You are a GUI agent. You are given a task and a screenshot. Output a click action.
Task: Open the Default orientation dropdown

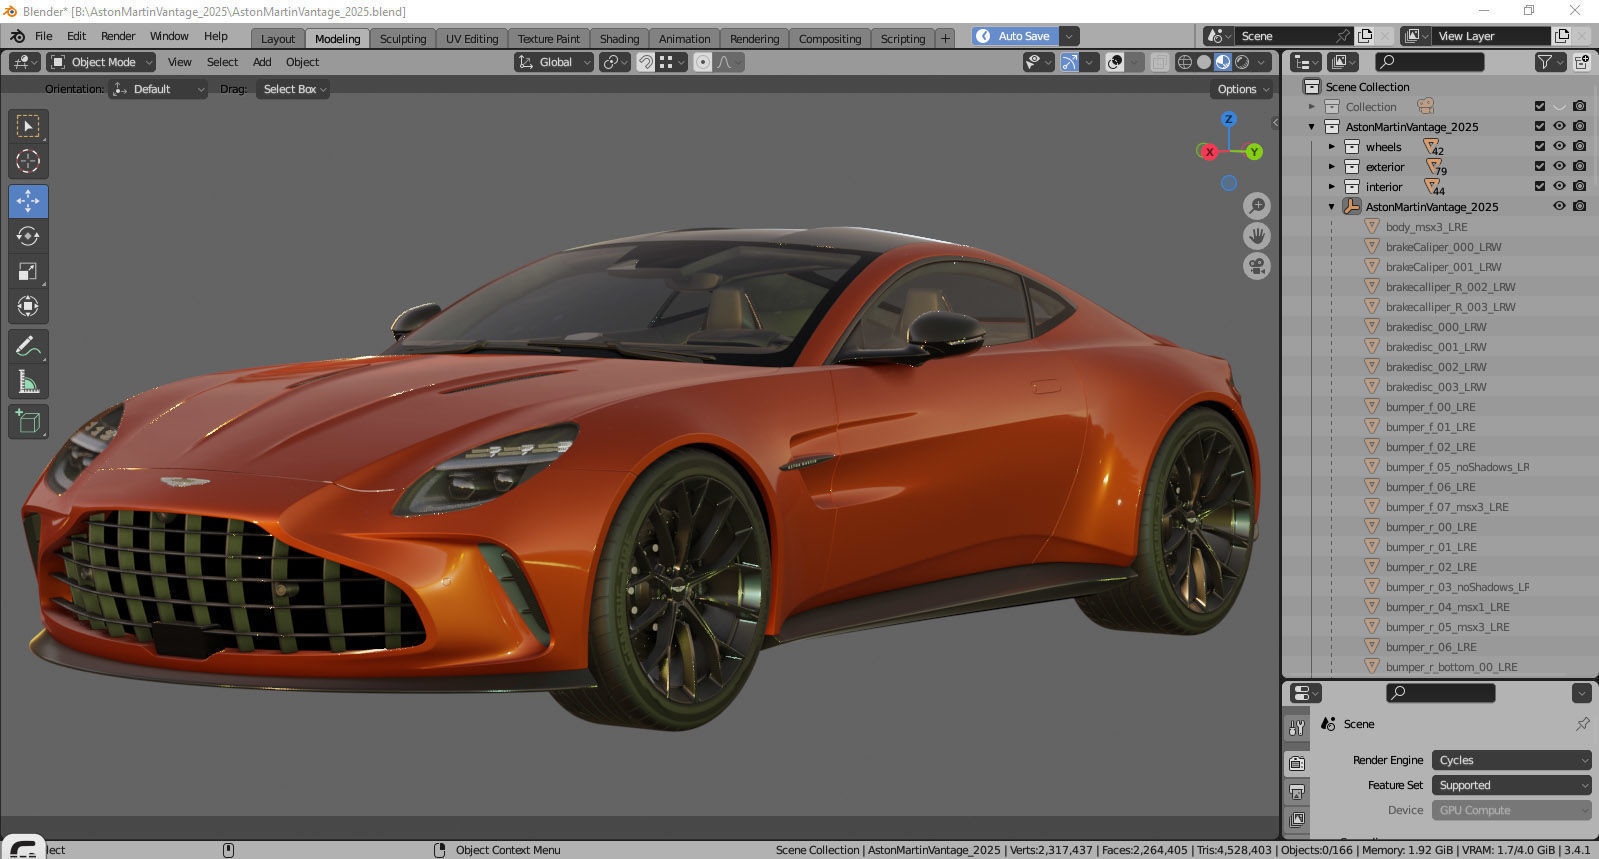[159, 89]
